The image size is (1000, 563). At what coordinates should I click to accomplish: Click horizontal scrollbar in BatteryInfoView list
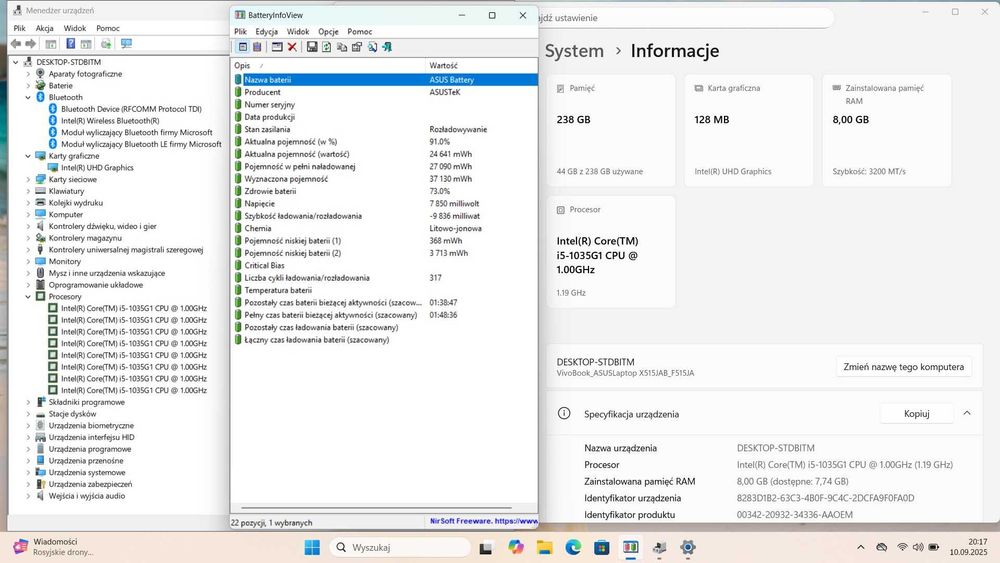[x=376, y=508]
